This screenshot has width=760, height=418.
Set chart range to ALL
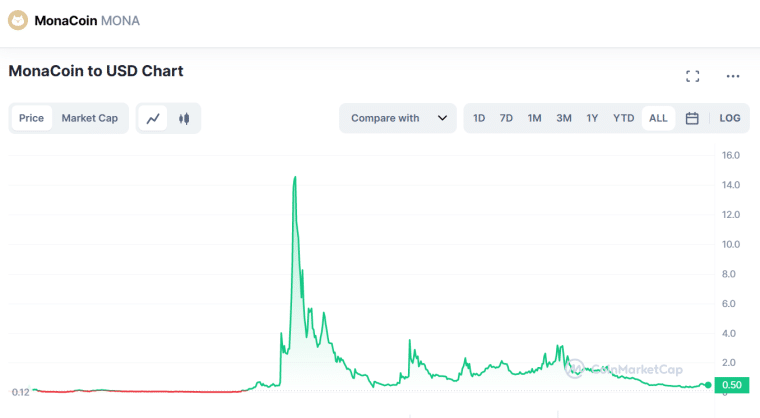[658, 118]
